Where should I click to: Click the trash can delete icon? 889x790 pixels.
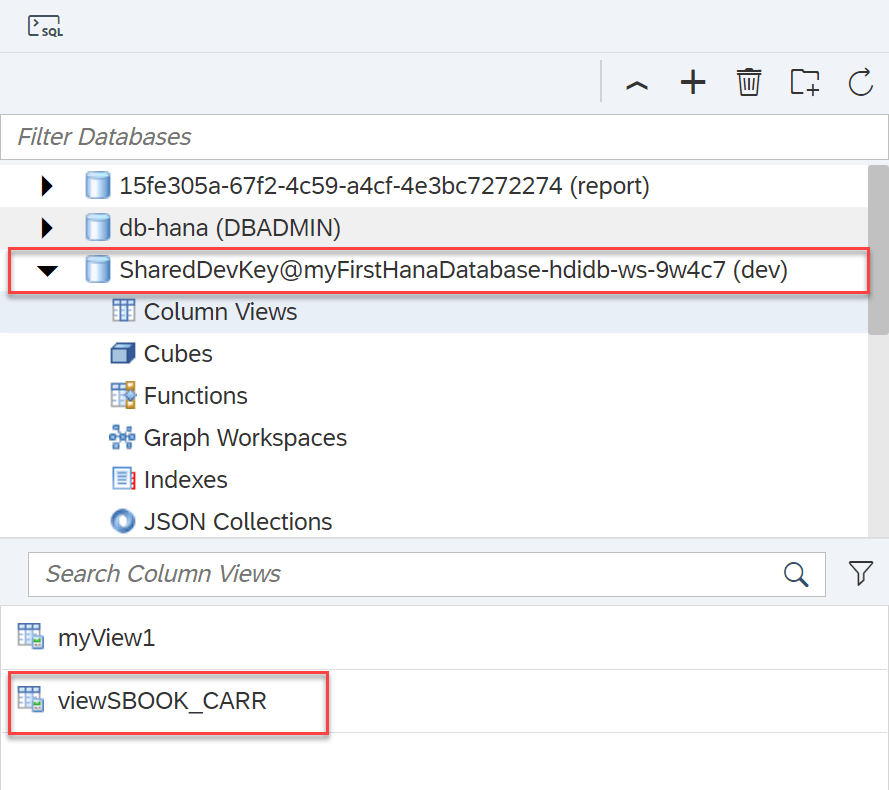pos(749,83)
